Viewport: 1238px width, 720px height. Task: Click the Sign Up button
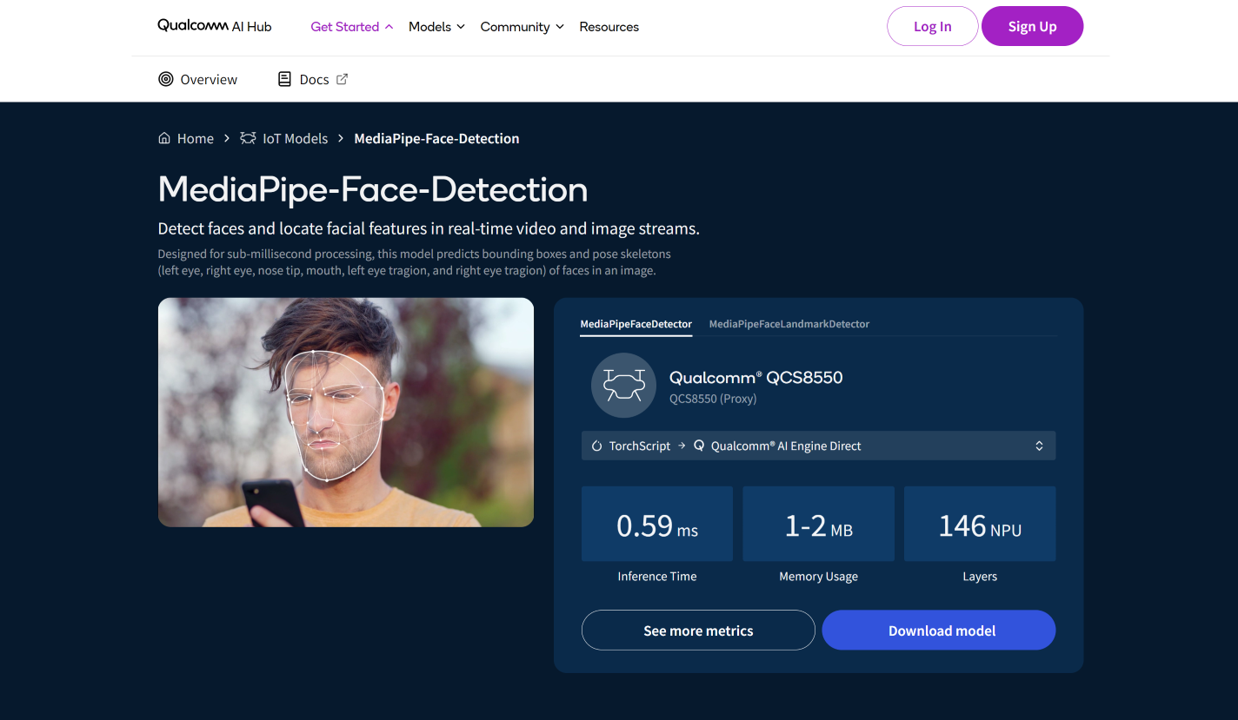(x=1032, y=26)
